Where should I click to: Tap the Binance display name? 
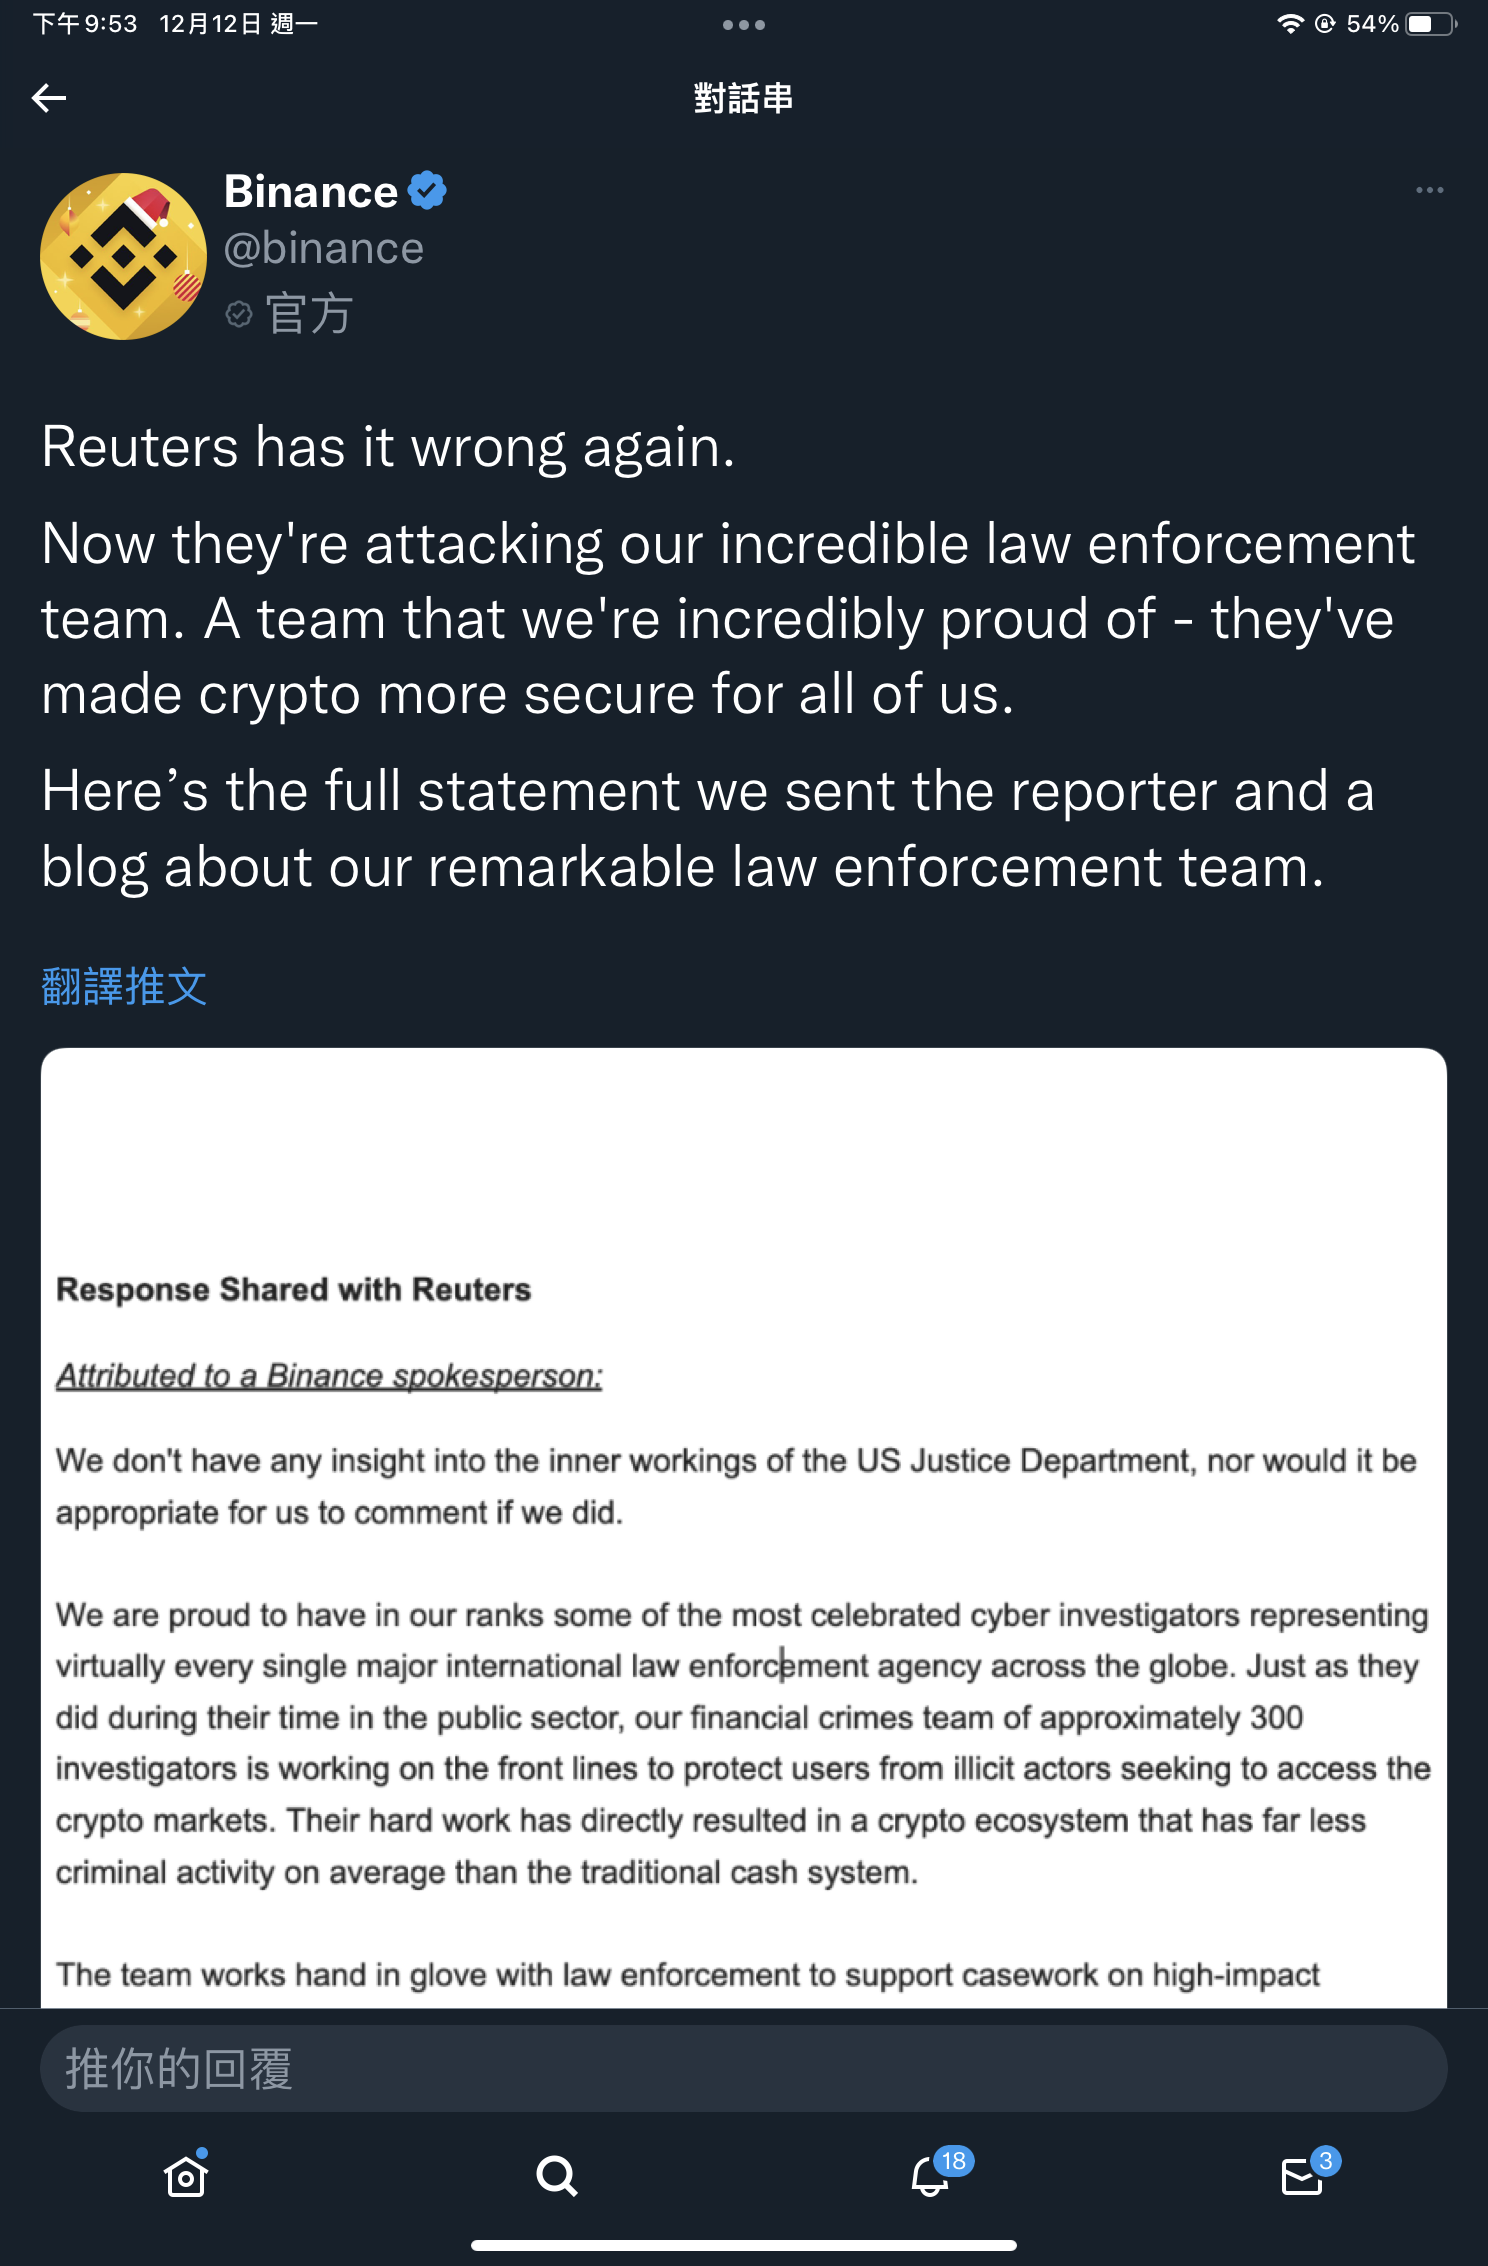311,191
